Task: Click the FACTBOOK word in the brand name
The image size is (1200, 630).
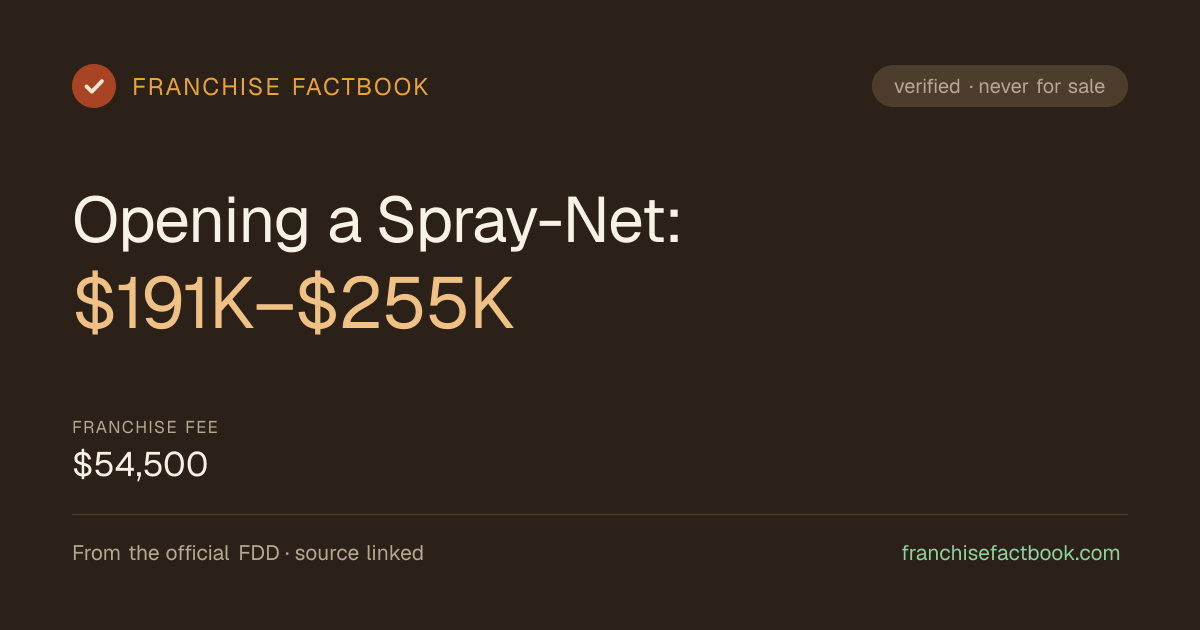Action: [360, 87]
